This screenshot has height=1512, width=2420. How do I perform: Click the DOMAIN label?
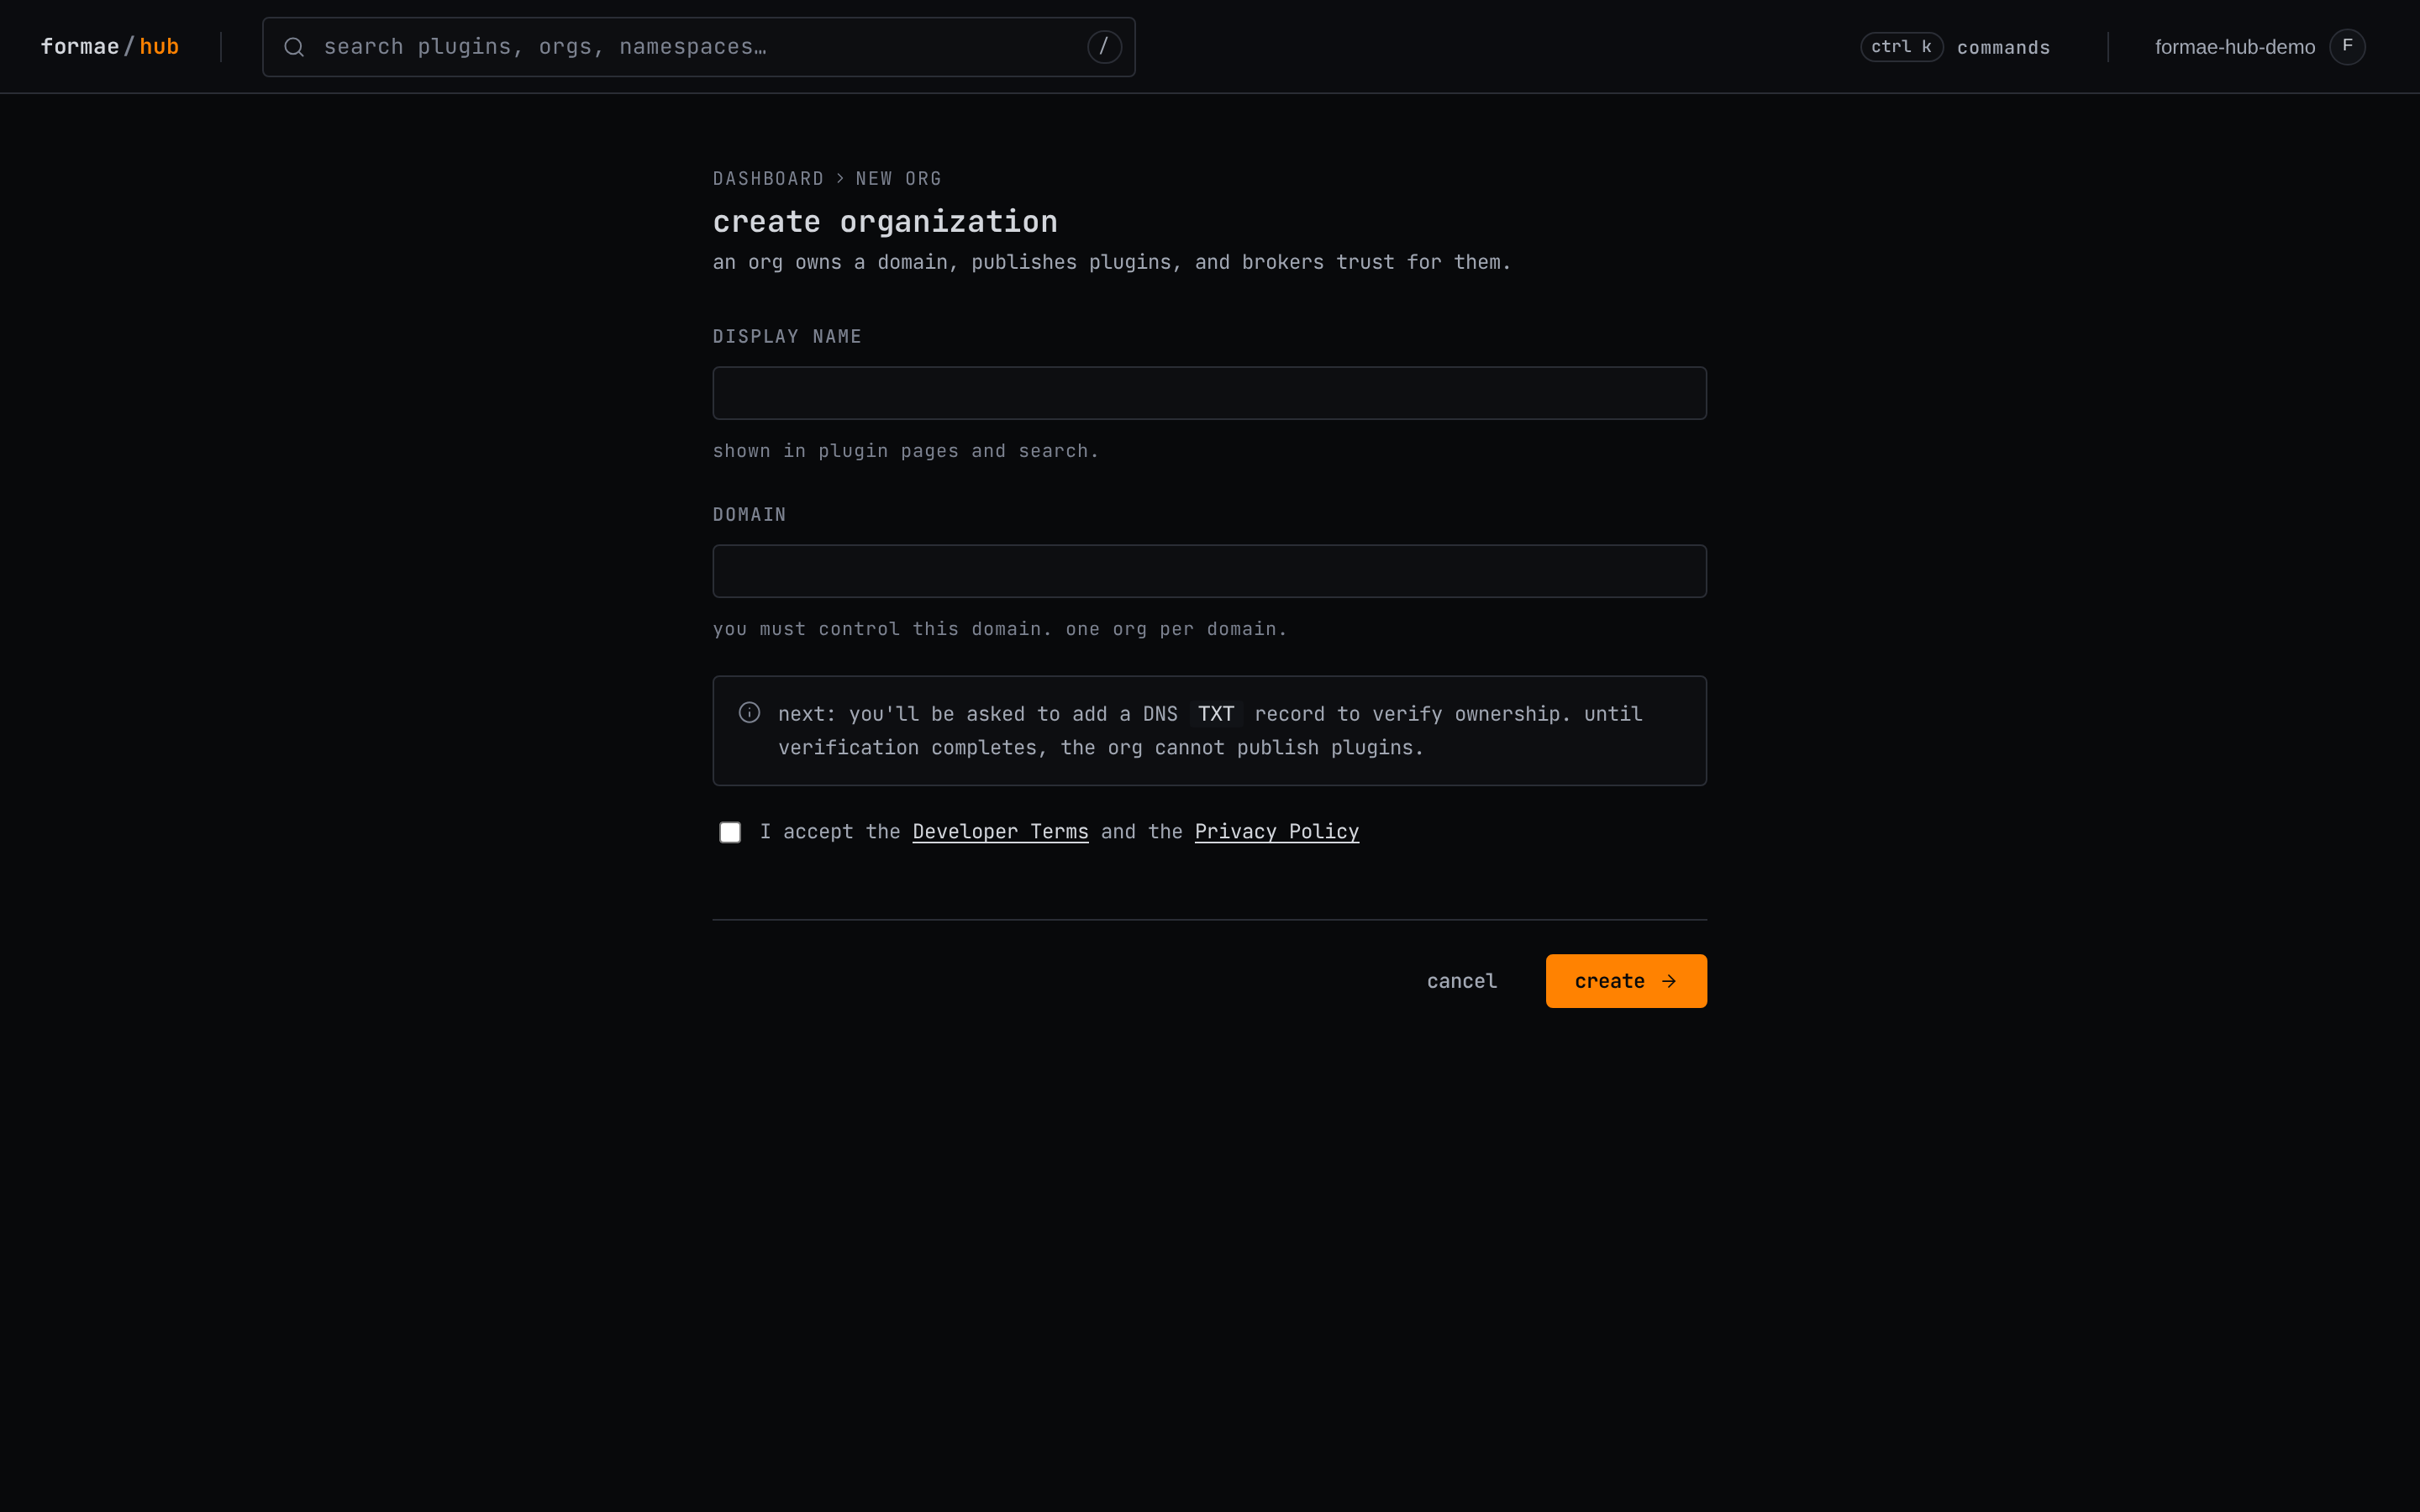point(749,515)
